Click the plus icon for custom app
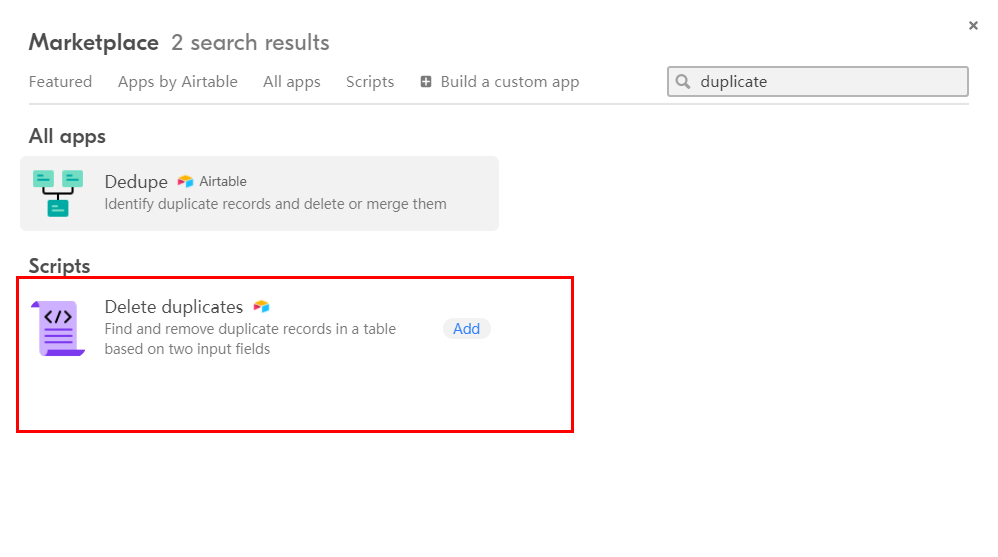Image resolution: width=998 pixels, height=557 pixels. point(426,81)
